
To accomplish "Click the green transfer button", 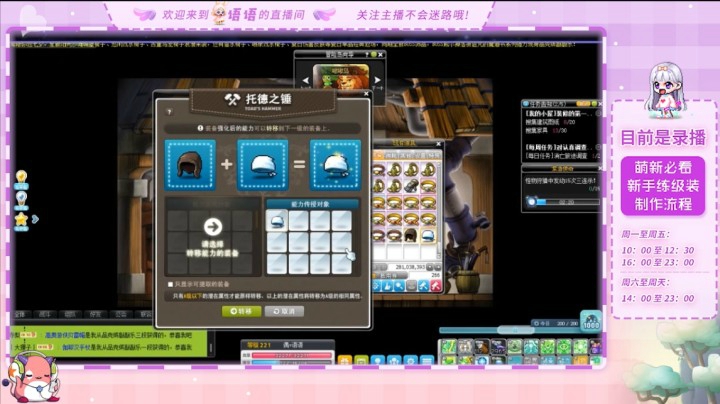I will tap(242, 311).
